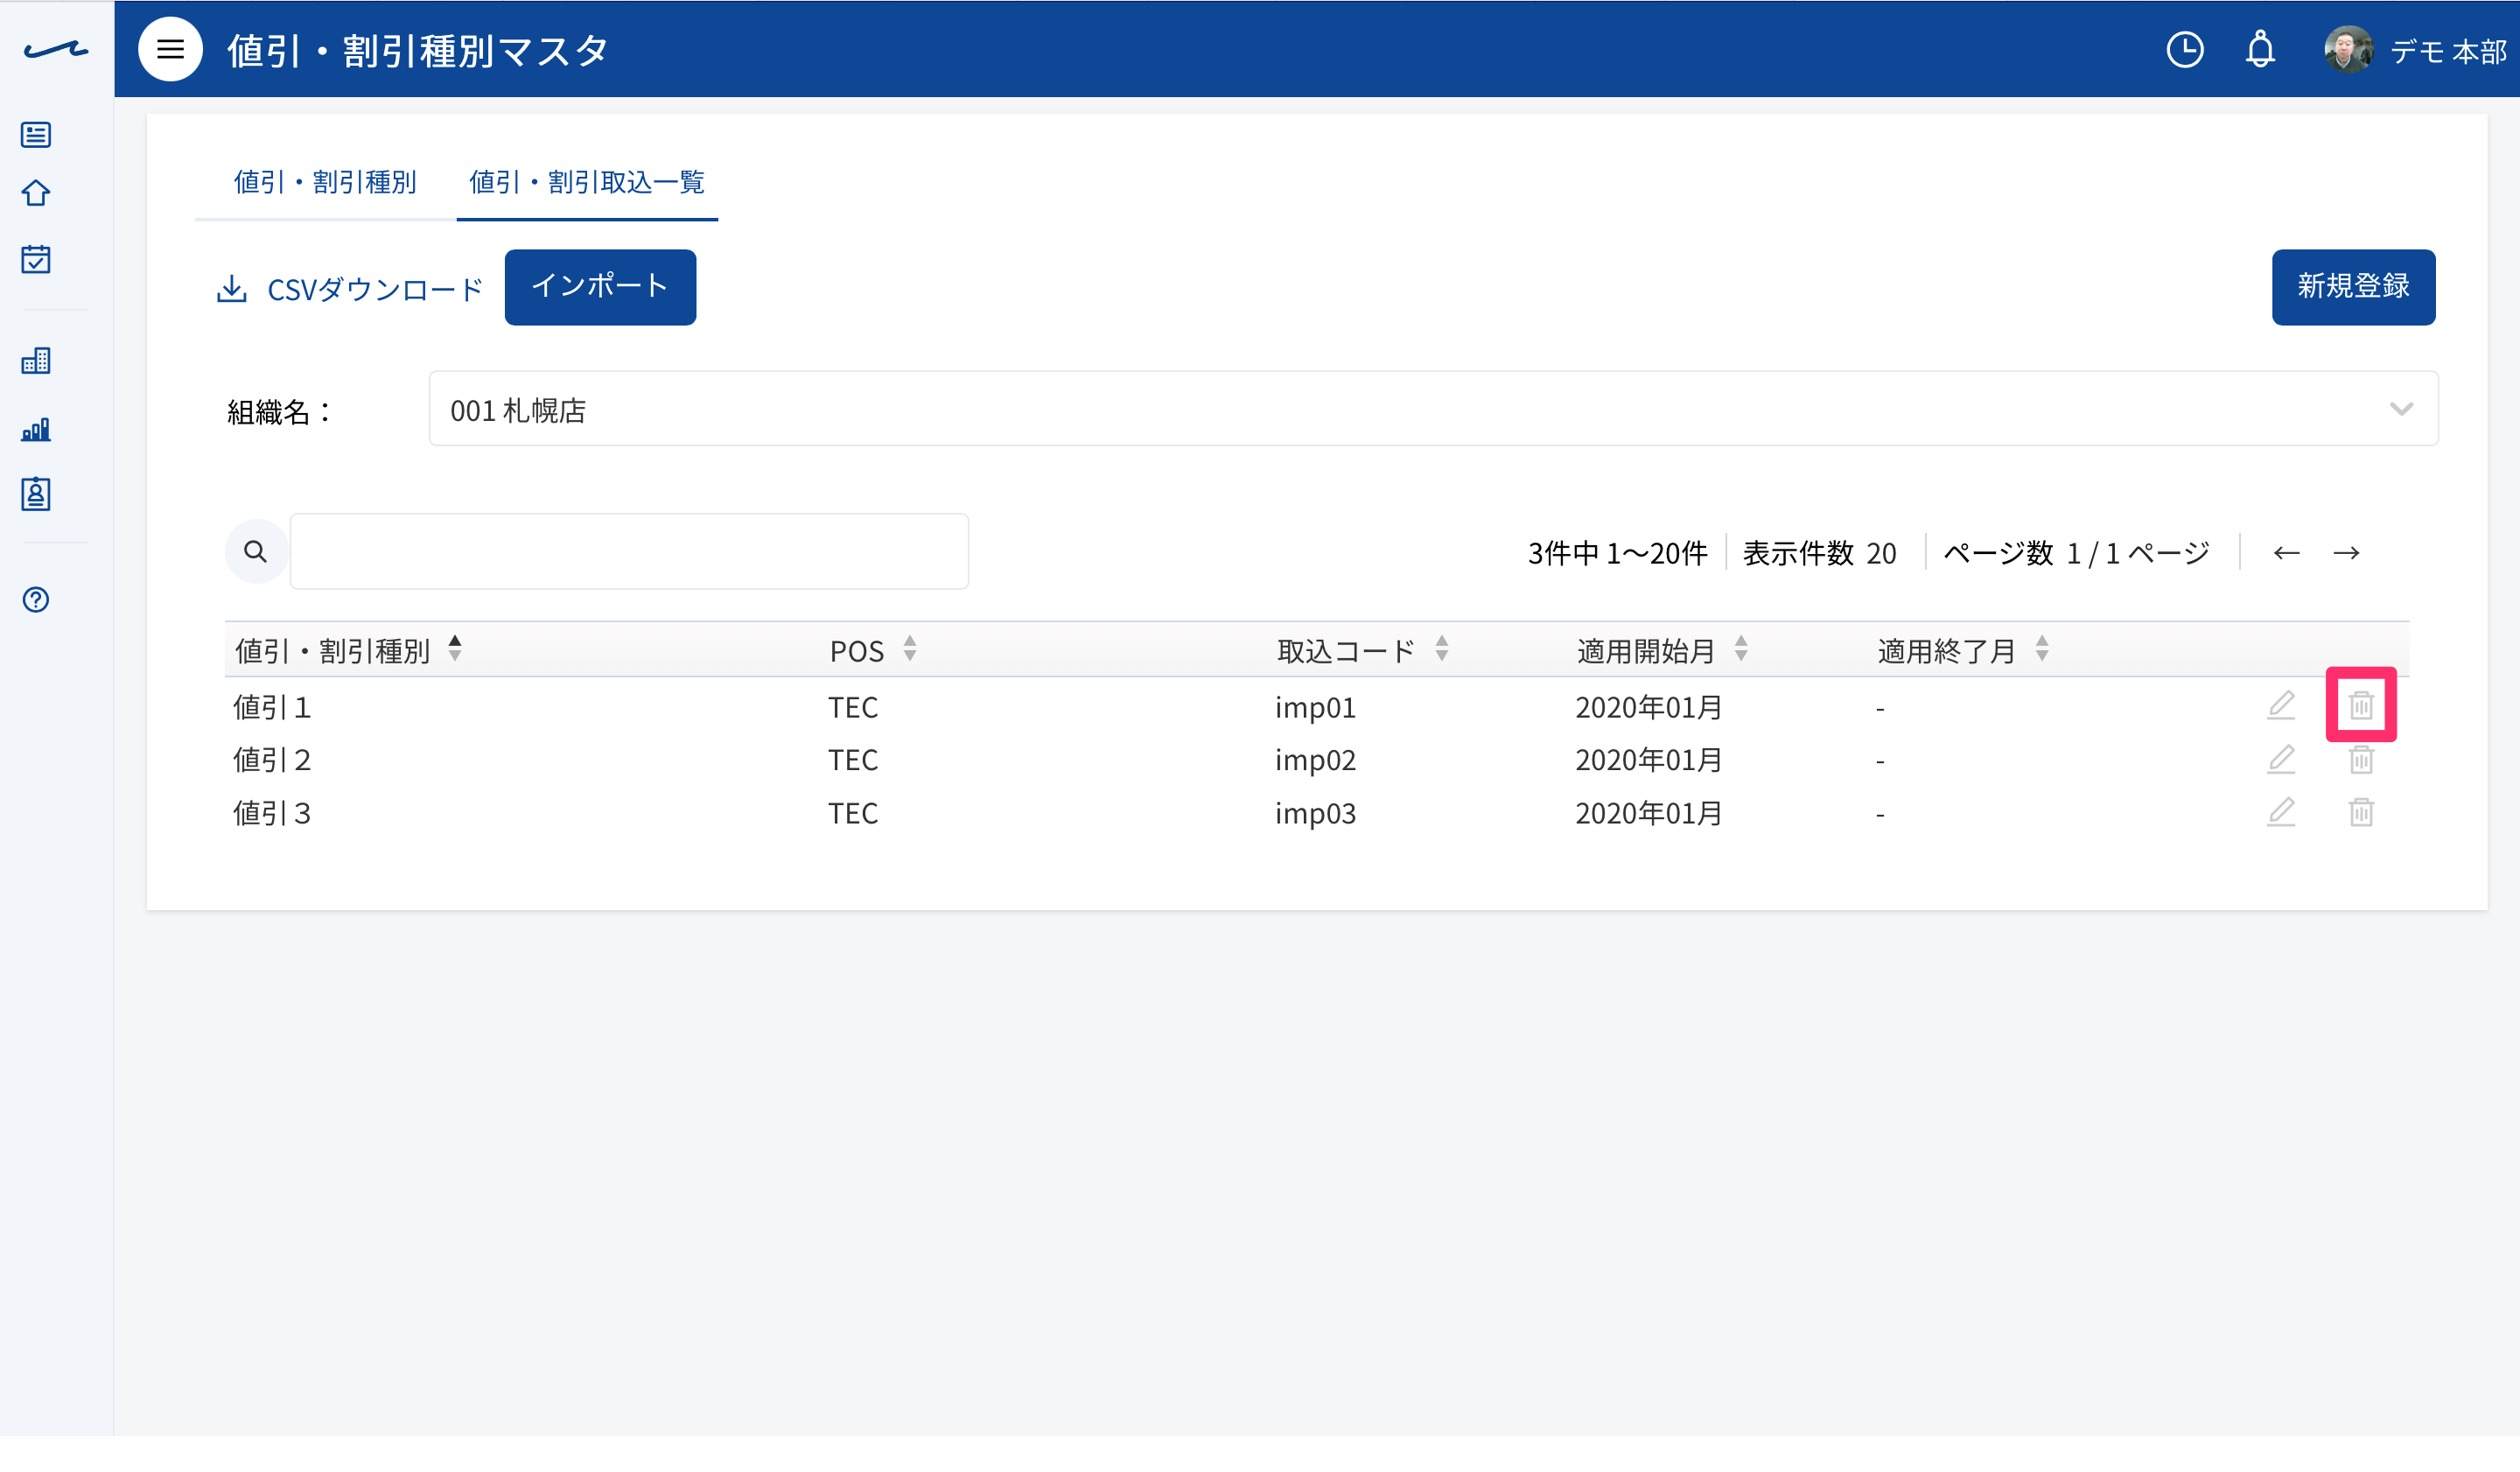Edit the 値引３ row with pencil icon
Viewport: 2520px width, 1472px height.
pyautogui.click(x=2281, y=812)
